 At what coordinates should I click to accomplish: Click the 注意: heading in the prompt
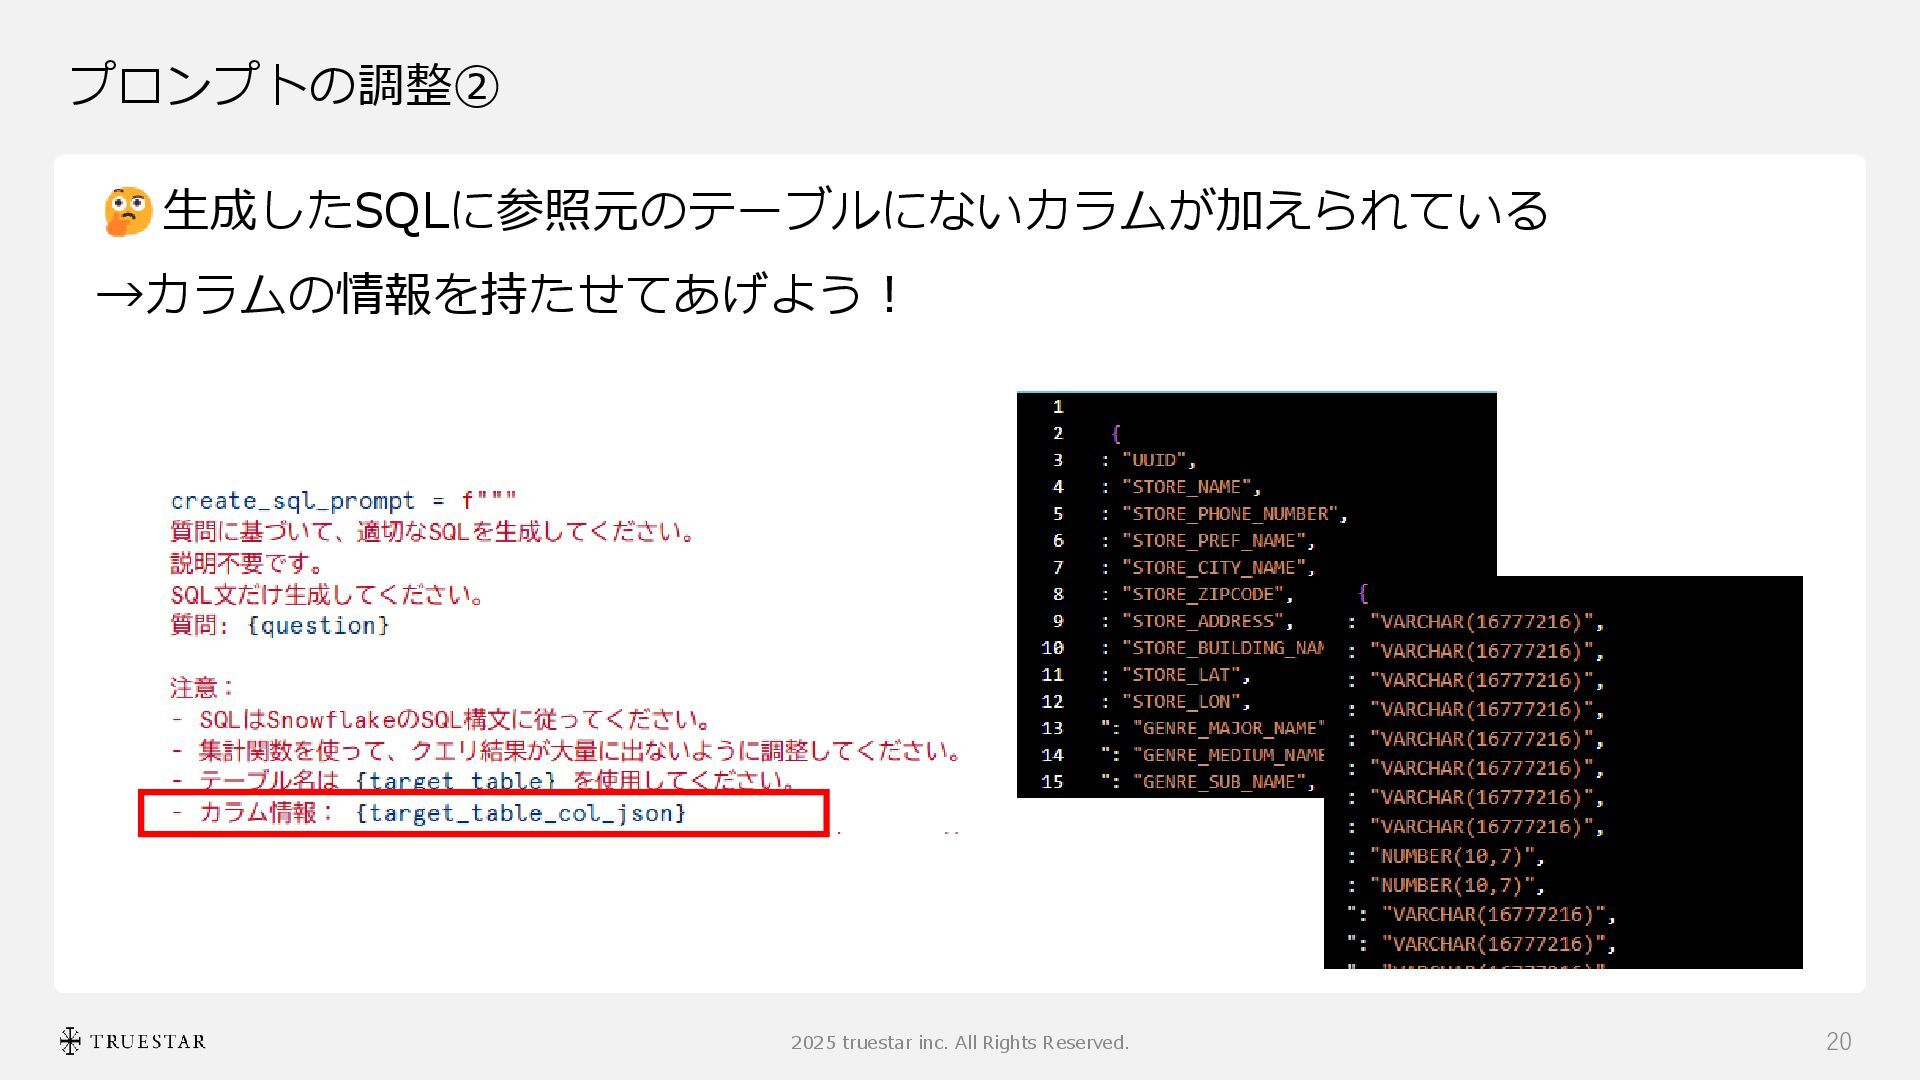coord(202,687)
